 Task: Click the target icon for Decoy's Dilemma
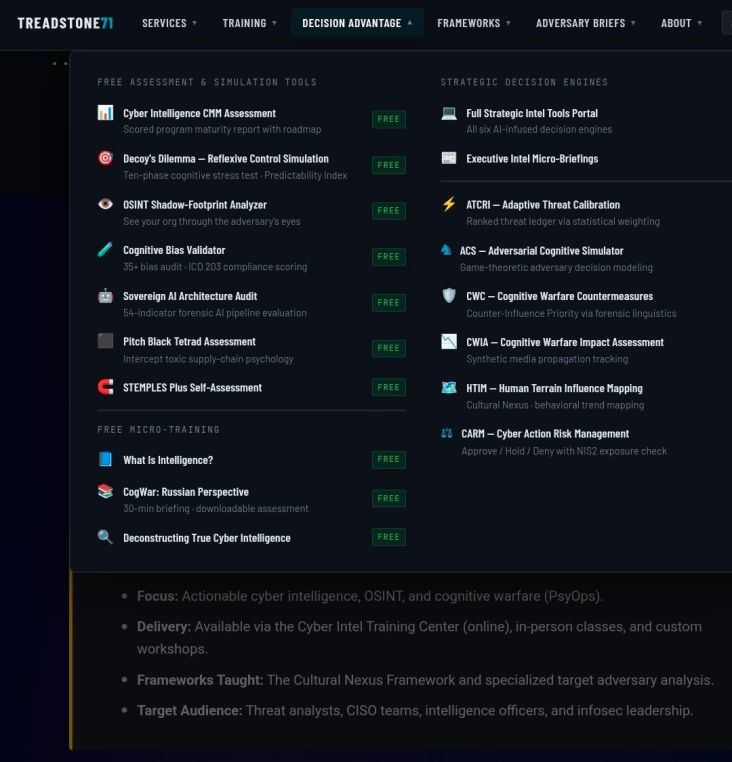tap(105, 158)
